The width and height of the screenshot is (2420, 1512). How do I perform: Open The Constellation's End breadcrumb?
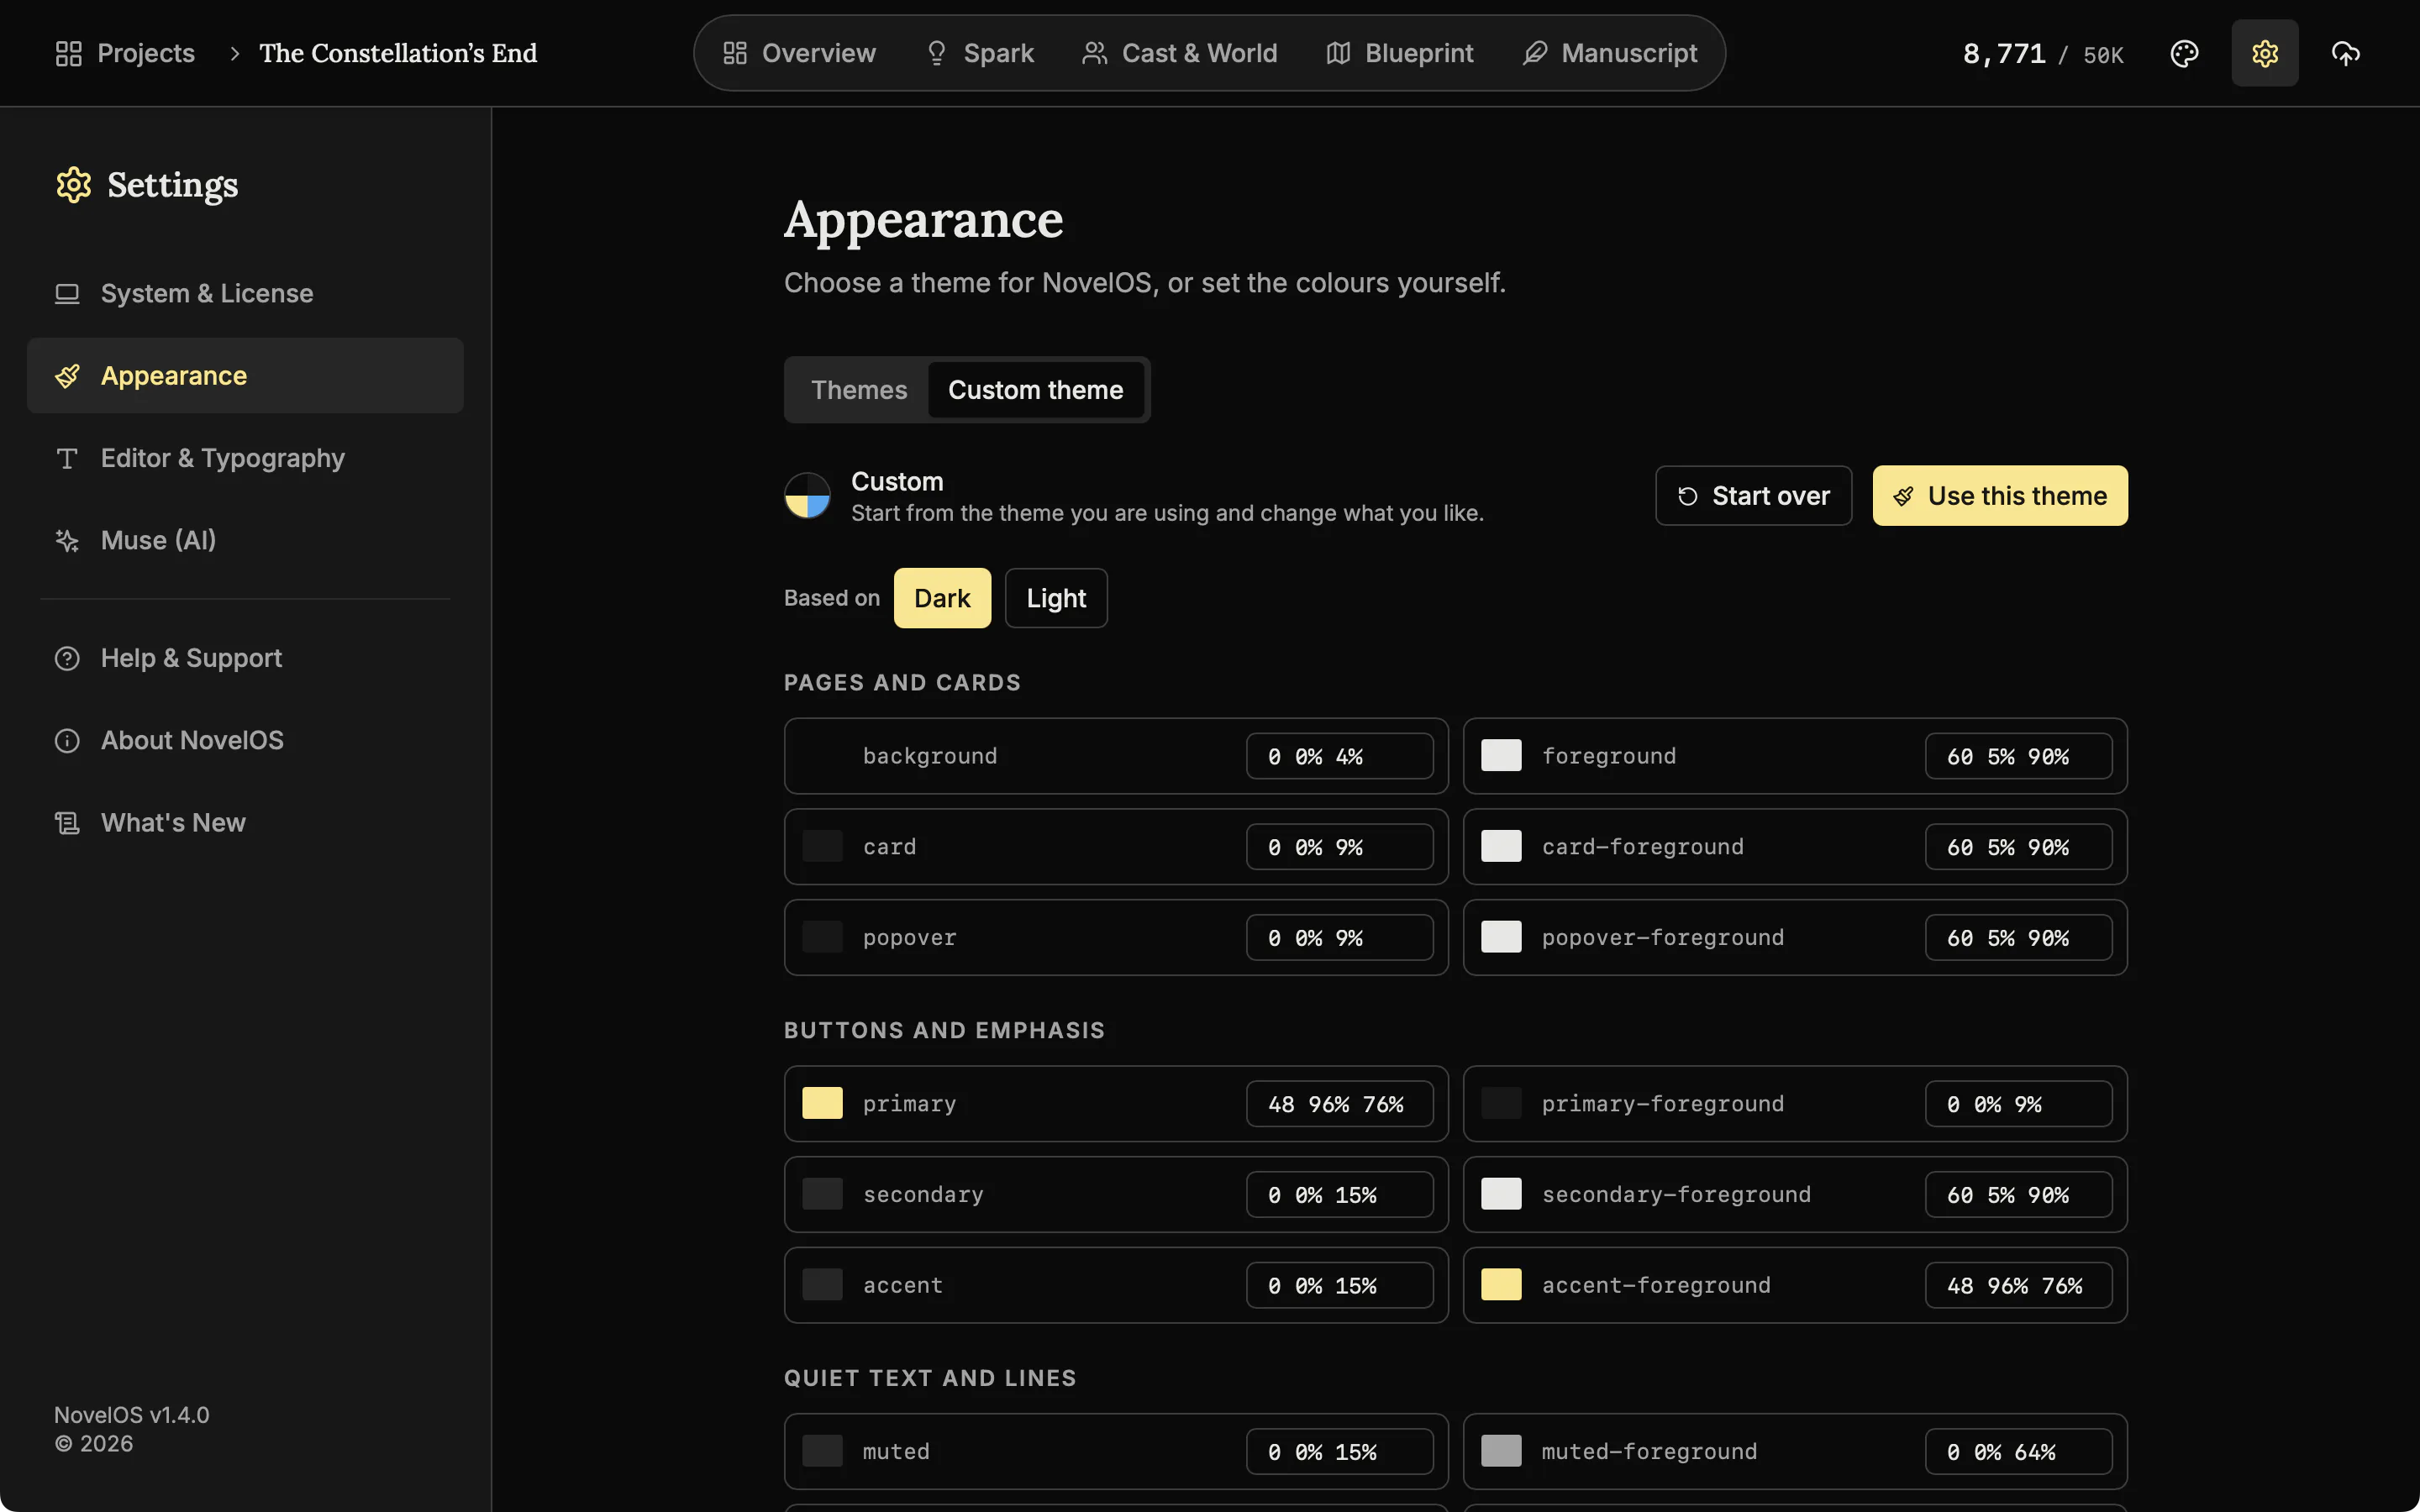point(398,53)
